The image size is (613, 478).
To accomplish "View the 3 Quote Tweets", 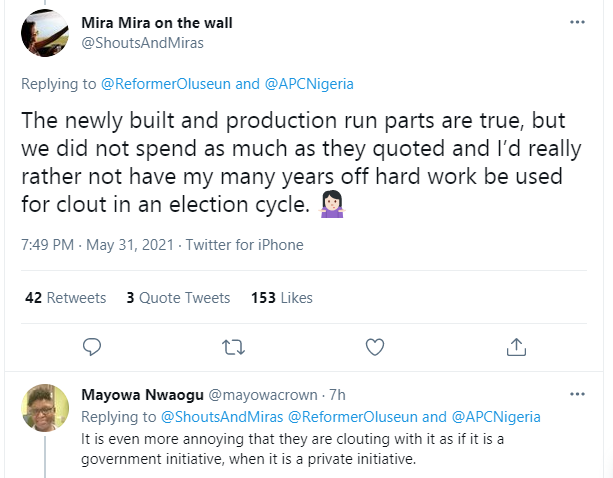I will click(178, 298).
